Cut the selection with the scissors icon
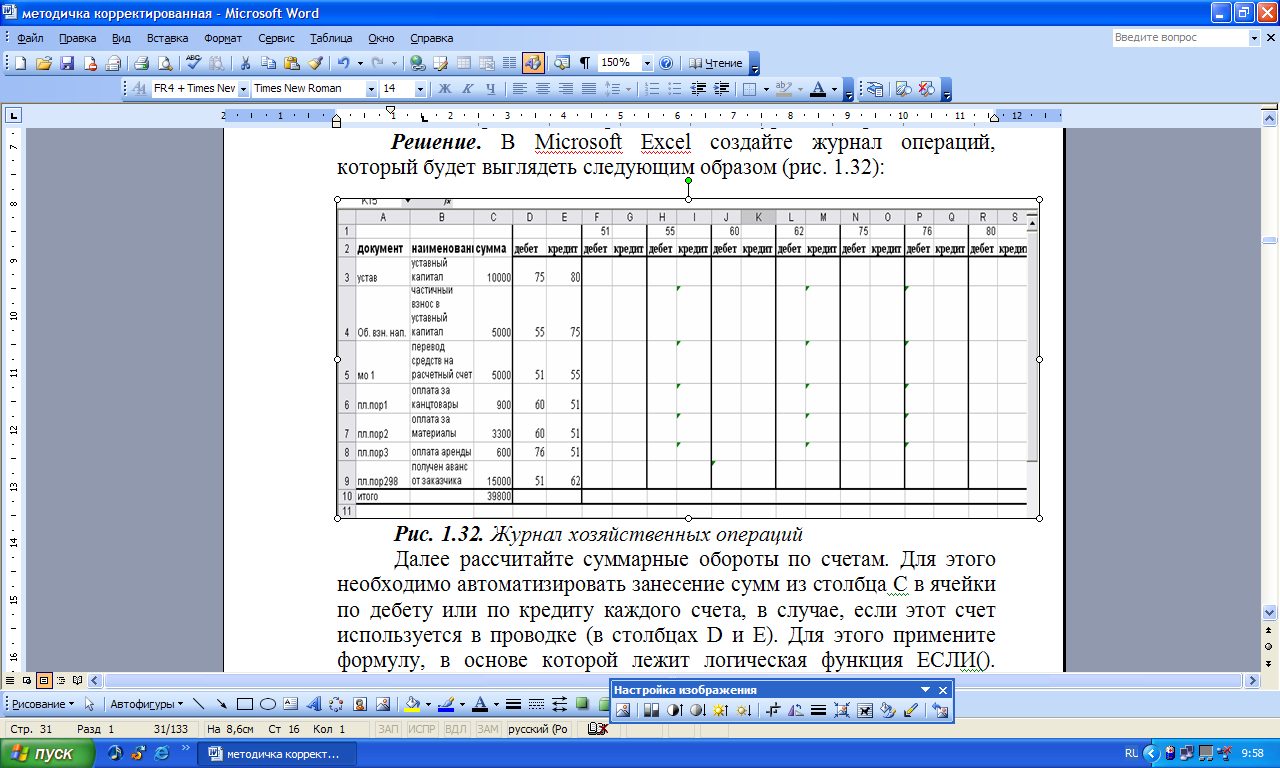The height and width of the screenshot is (768, 1280). coord(245,63)
